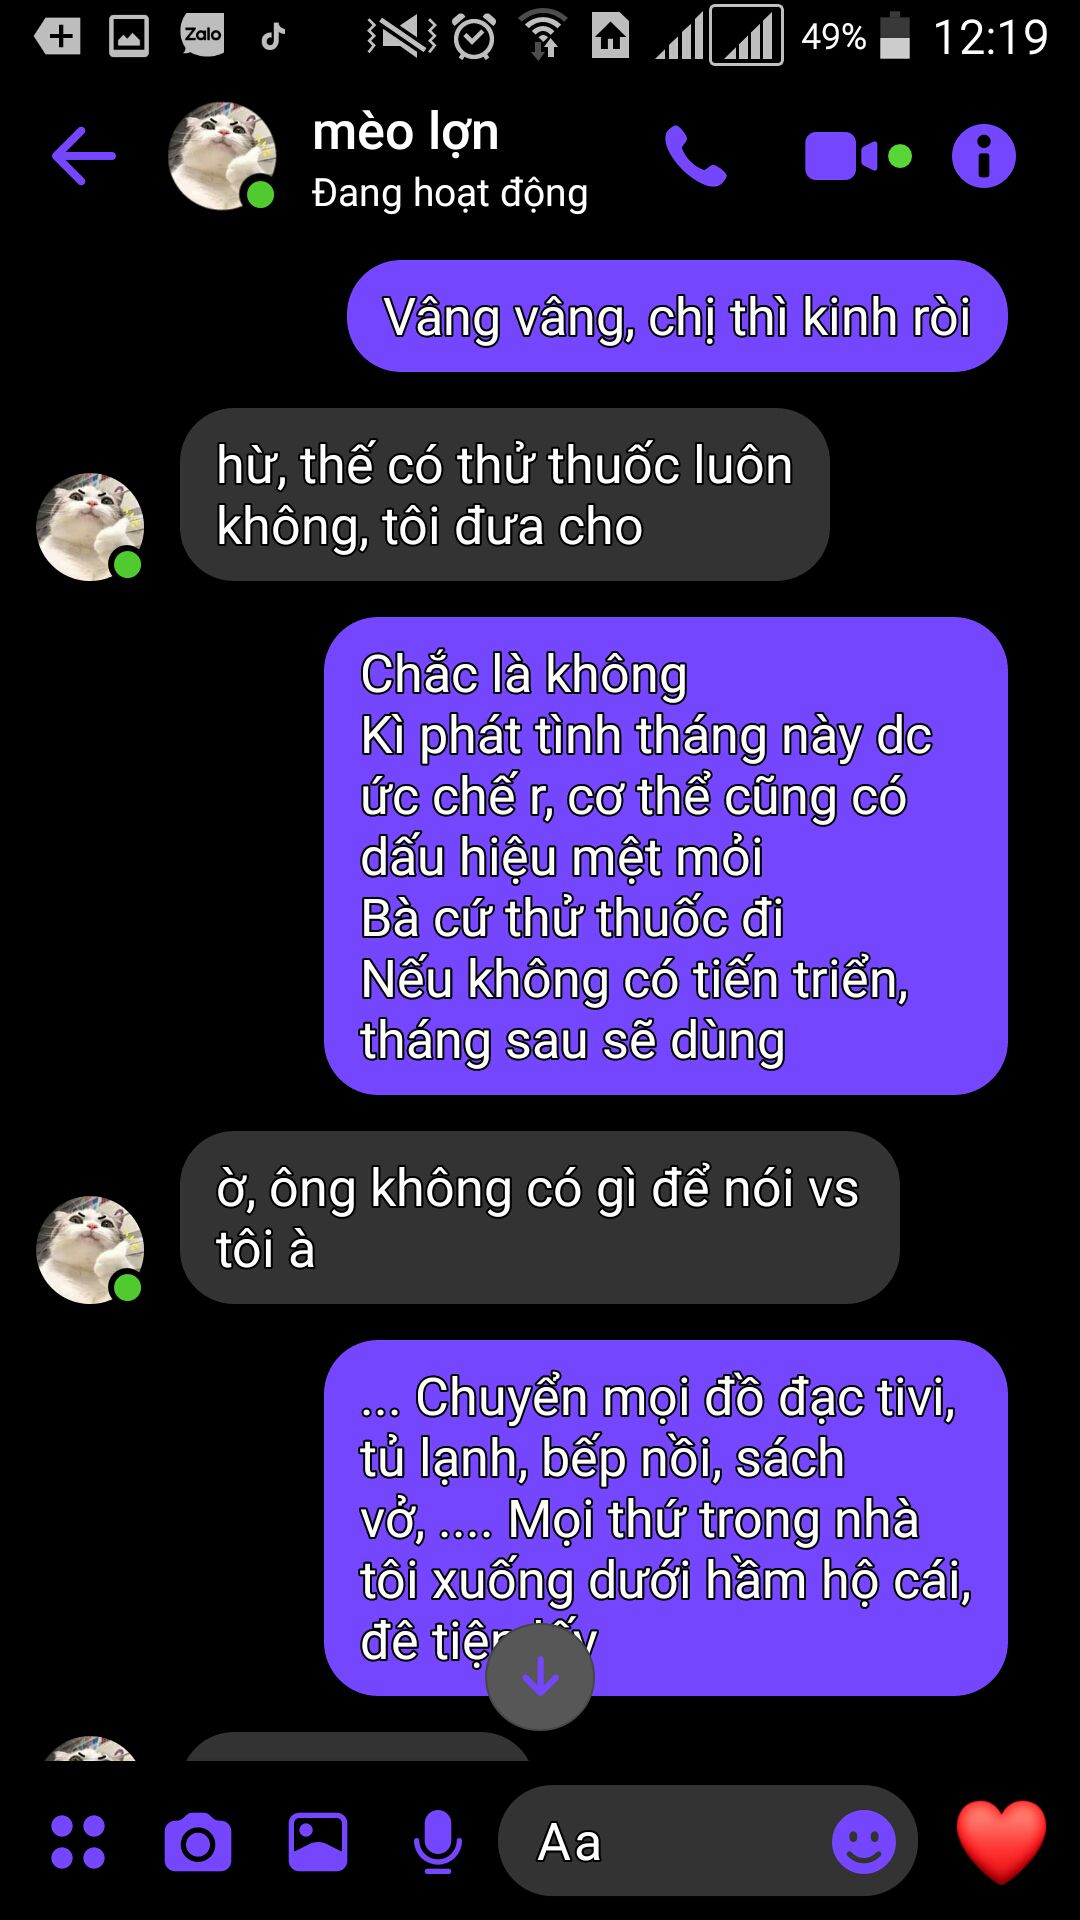Tap the avatar beside 'ờ, ông không' message
Viewport: 1080px width, 1920px height.
click(x=90, y=1250)
